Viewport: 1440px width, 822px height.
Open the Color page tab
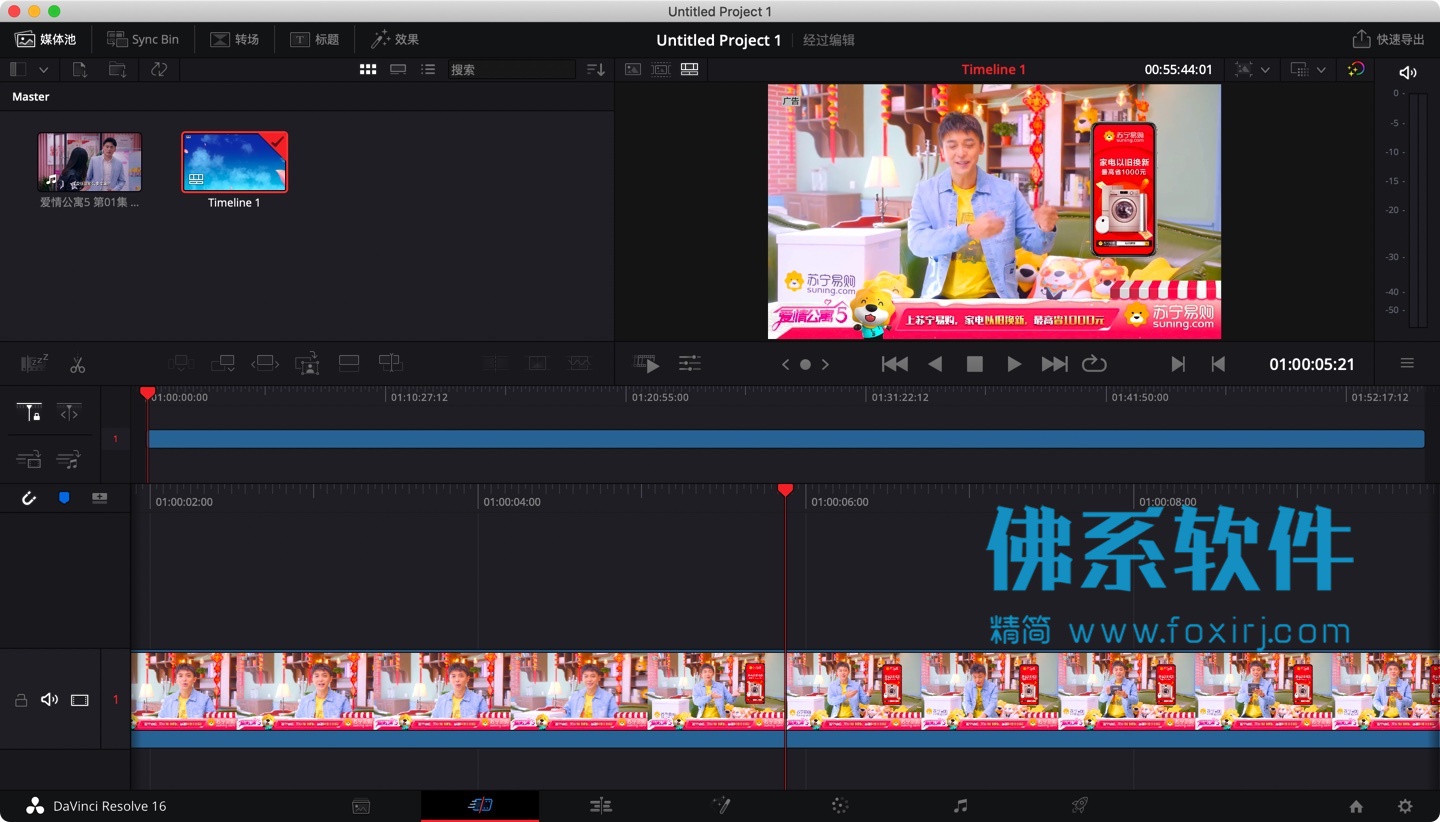coord(840,806)
